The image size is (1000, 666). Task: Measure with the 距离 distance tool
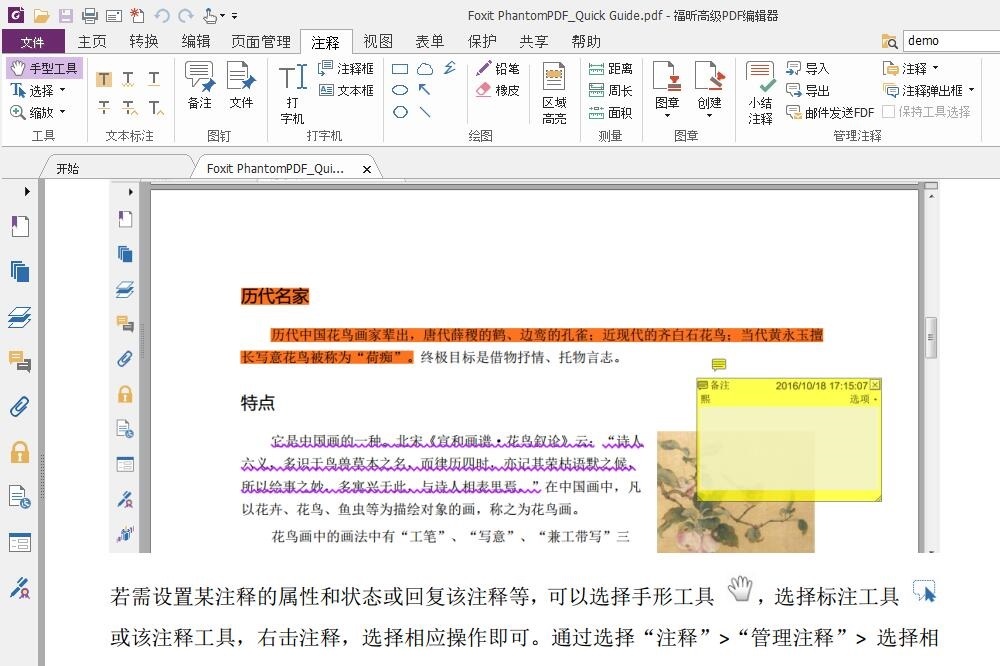click(x=610, y=68)
